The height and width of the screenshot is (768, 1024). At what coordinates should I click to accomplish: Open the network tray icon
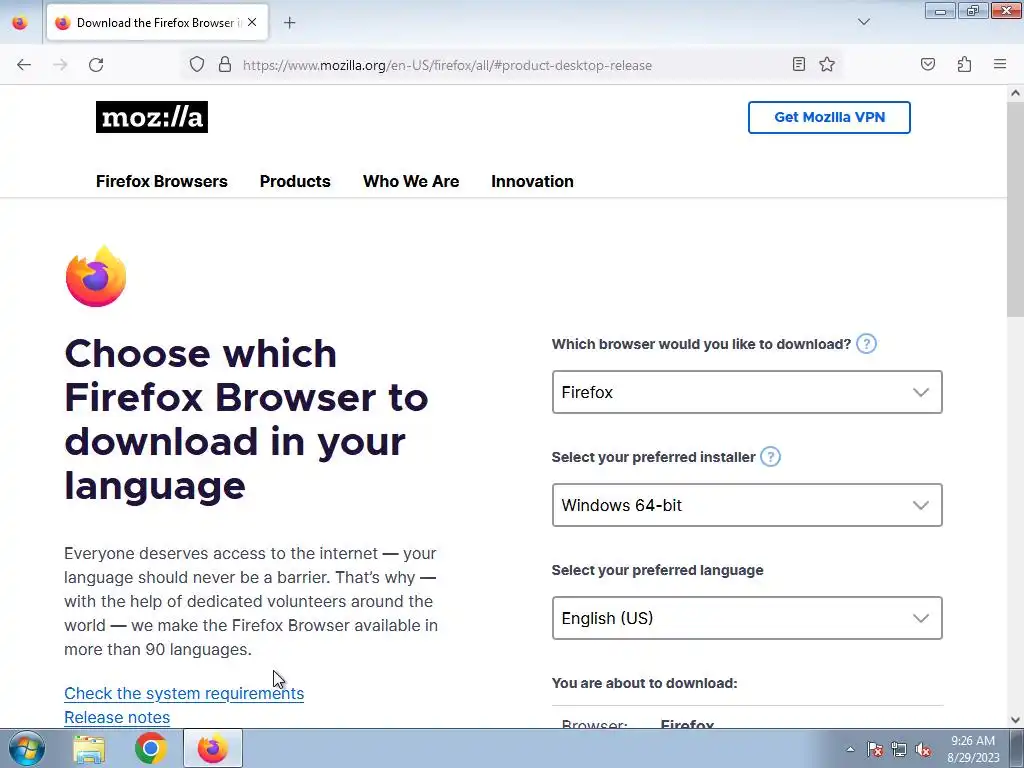899,749
